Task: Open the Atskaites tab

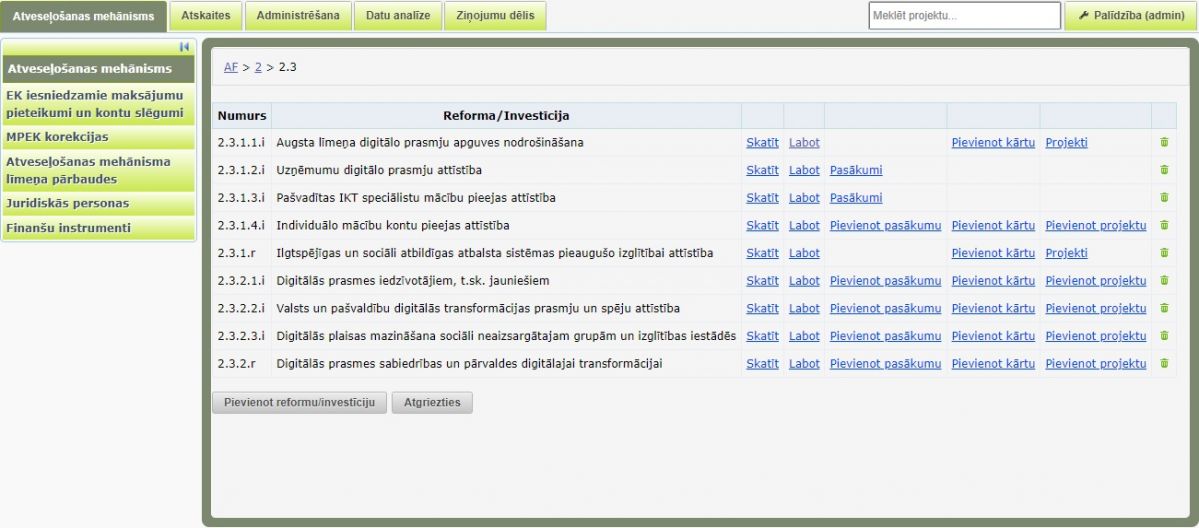Action: click(205, 15)
